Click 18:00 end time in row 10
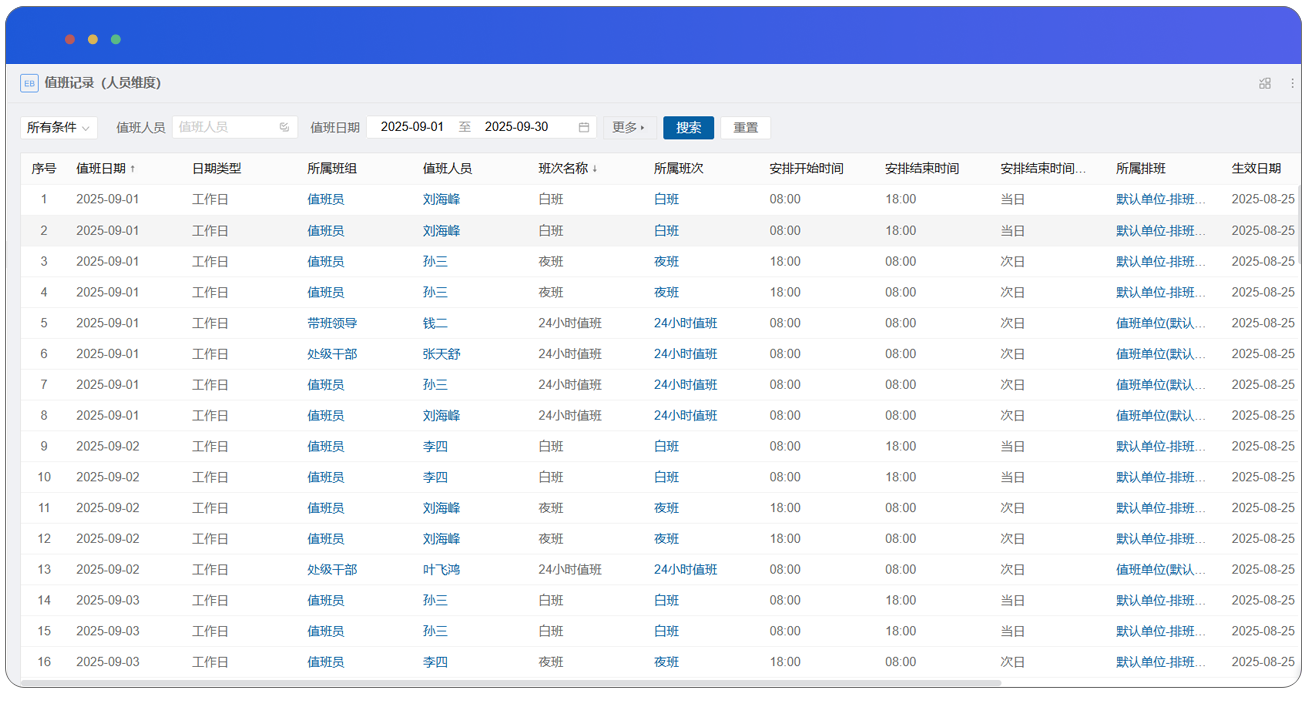The height and width of the screenshot is (710, 1308). pos(900,478)
